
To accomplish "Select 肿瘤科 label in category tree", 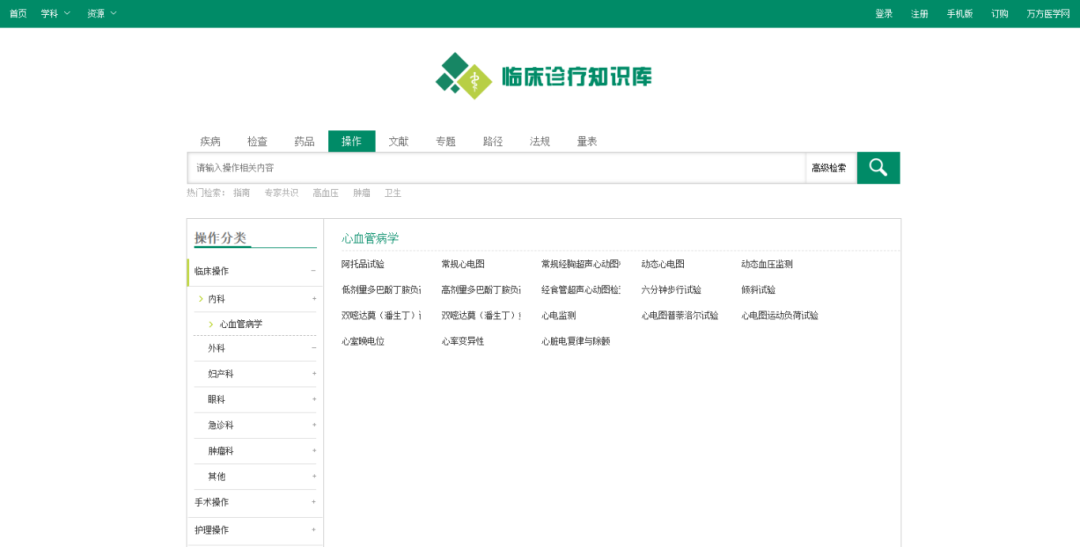I will (220, 451).
